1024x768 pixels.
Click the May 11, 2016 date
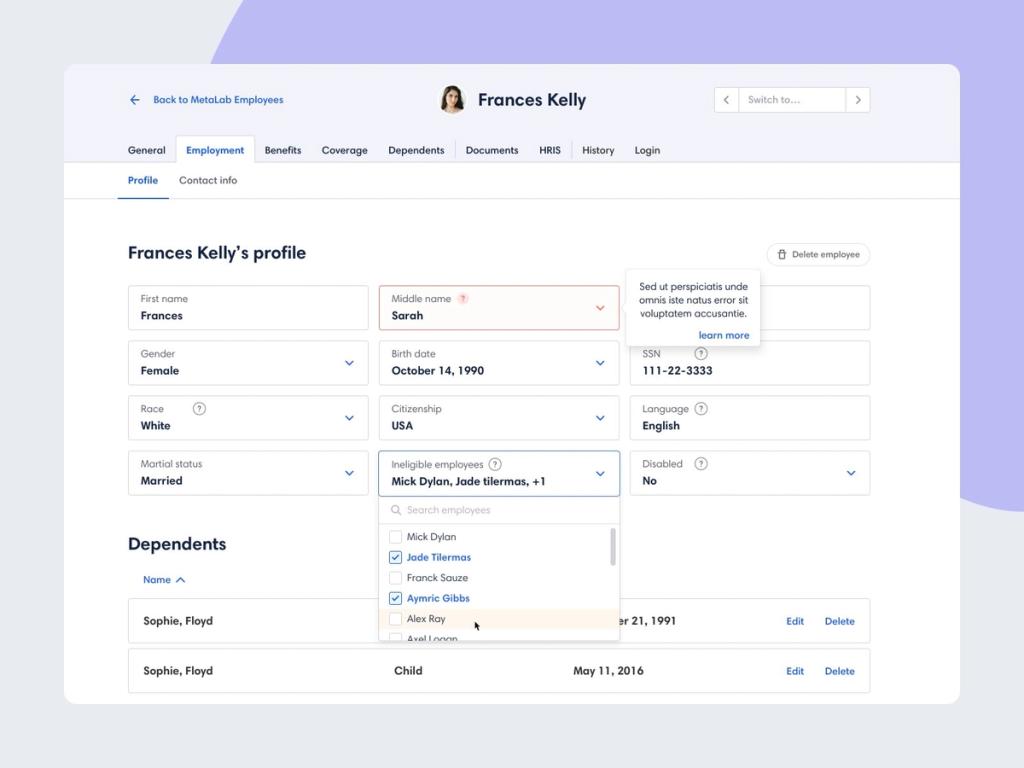point(608,671)
